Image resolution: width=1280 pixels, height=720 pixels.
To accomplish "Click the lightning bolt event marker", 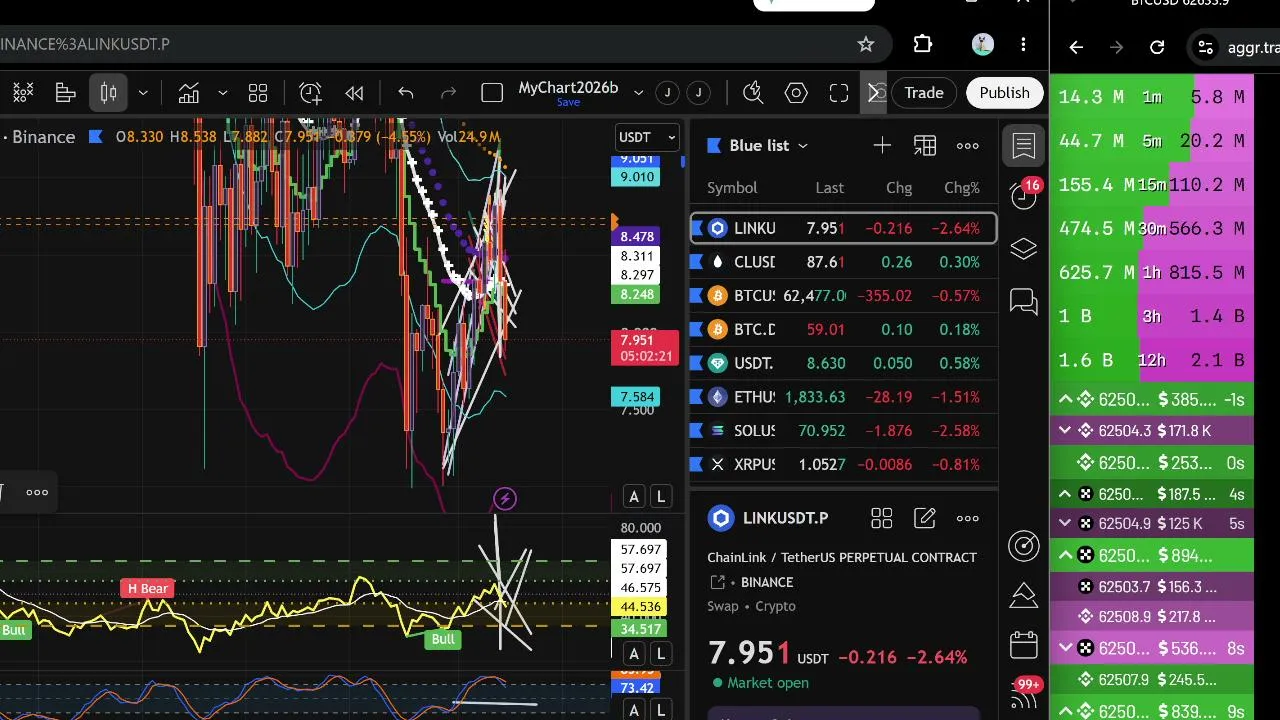I will click(x=505, y=498).
